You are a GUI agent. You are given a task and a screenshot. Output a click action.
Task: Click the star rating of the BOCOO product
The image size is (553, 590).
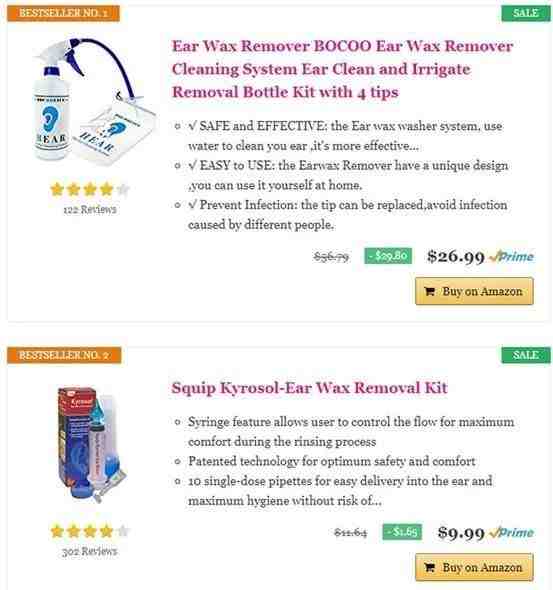tap(90, 189)
